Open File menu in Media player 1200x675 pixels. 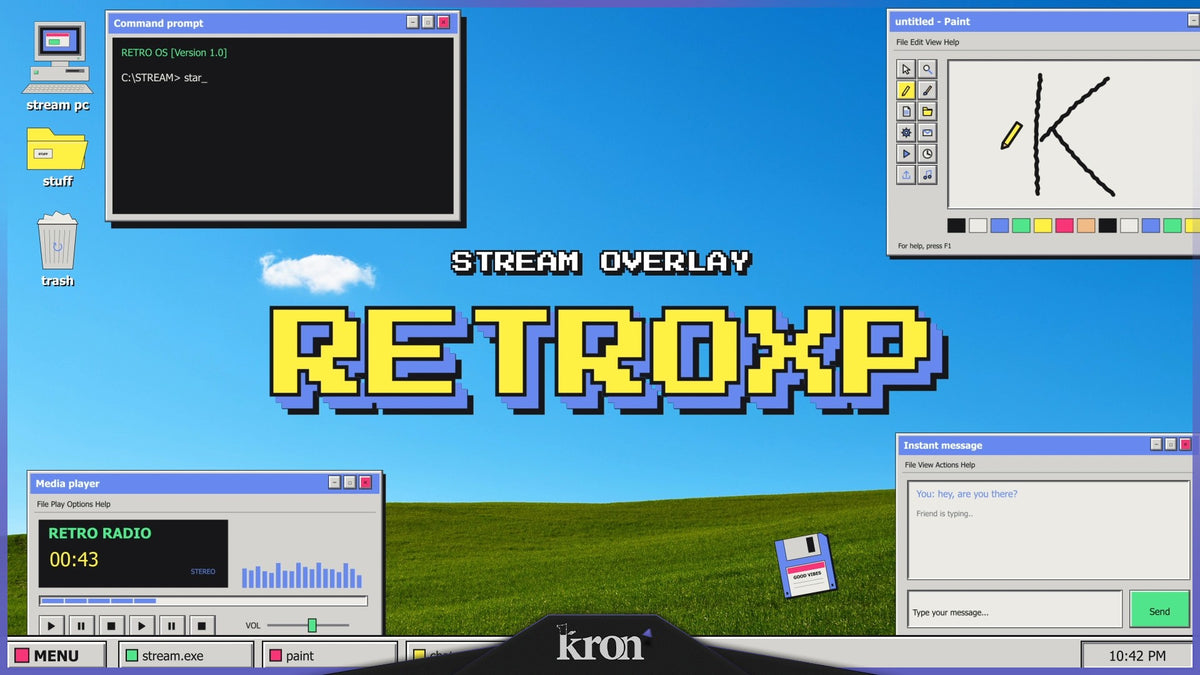(x=43, y=504)
